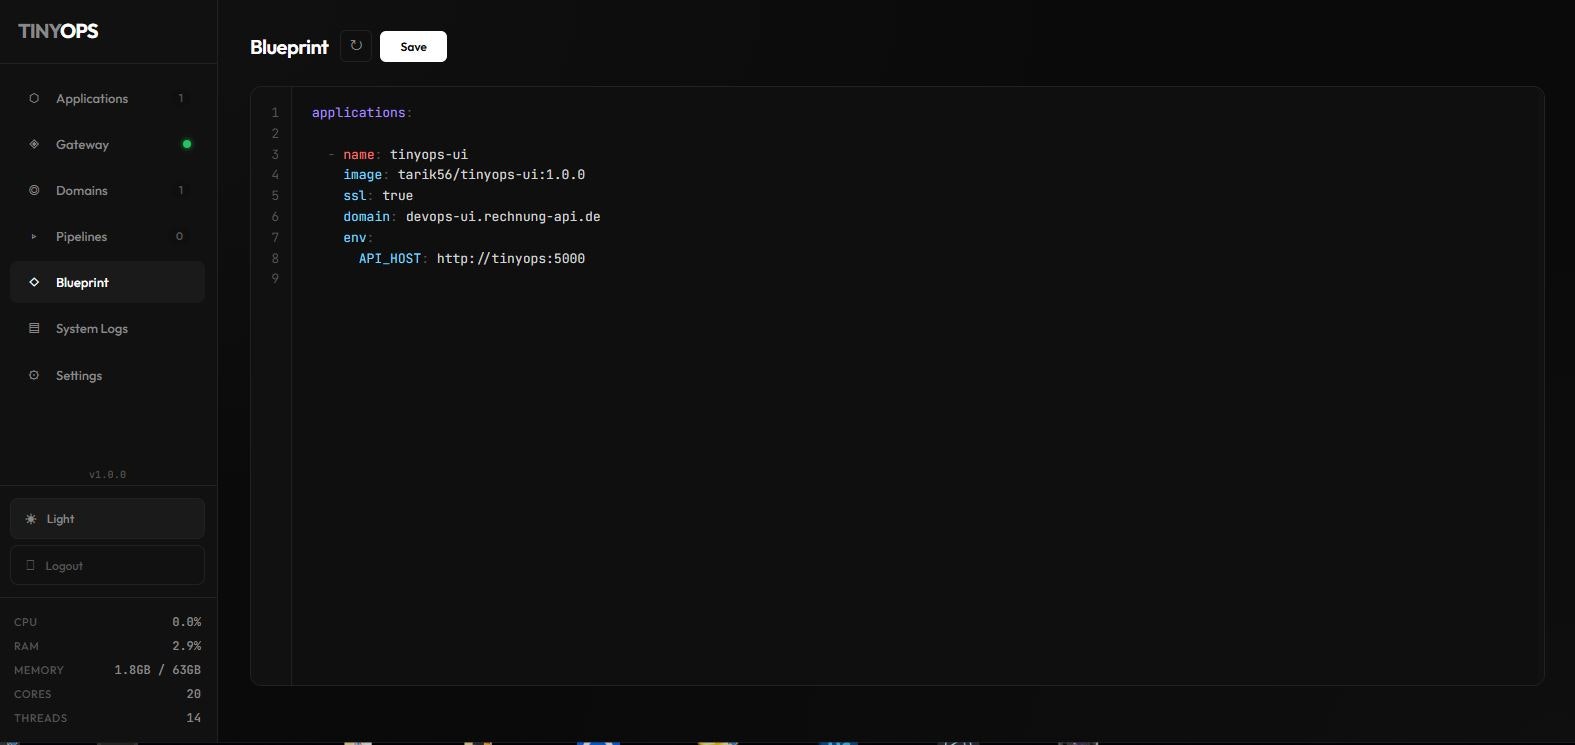Image resolution: width=1575 pixels, height=745 pixels.
Task: Switch to Light theme
Action: (107, 518)
